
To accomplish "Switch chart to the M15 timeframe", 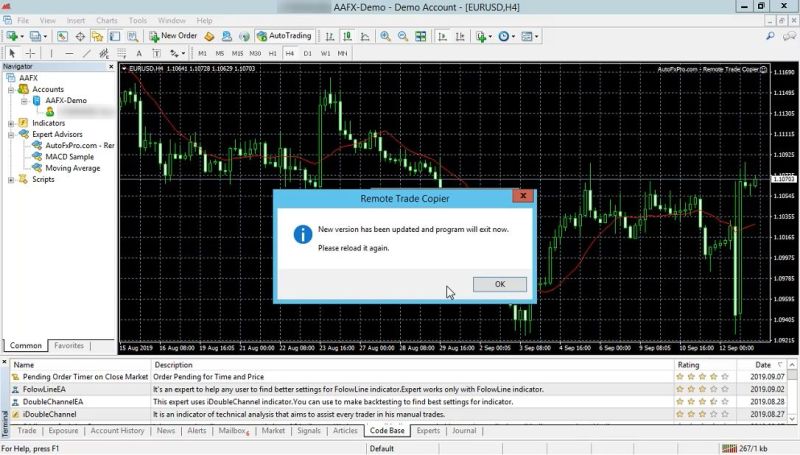I will click(237, 53).
